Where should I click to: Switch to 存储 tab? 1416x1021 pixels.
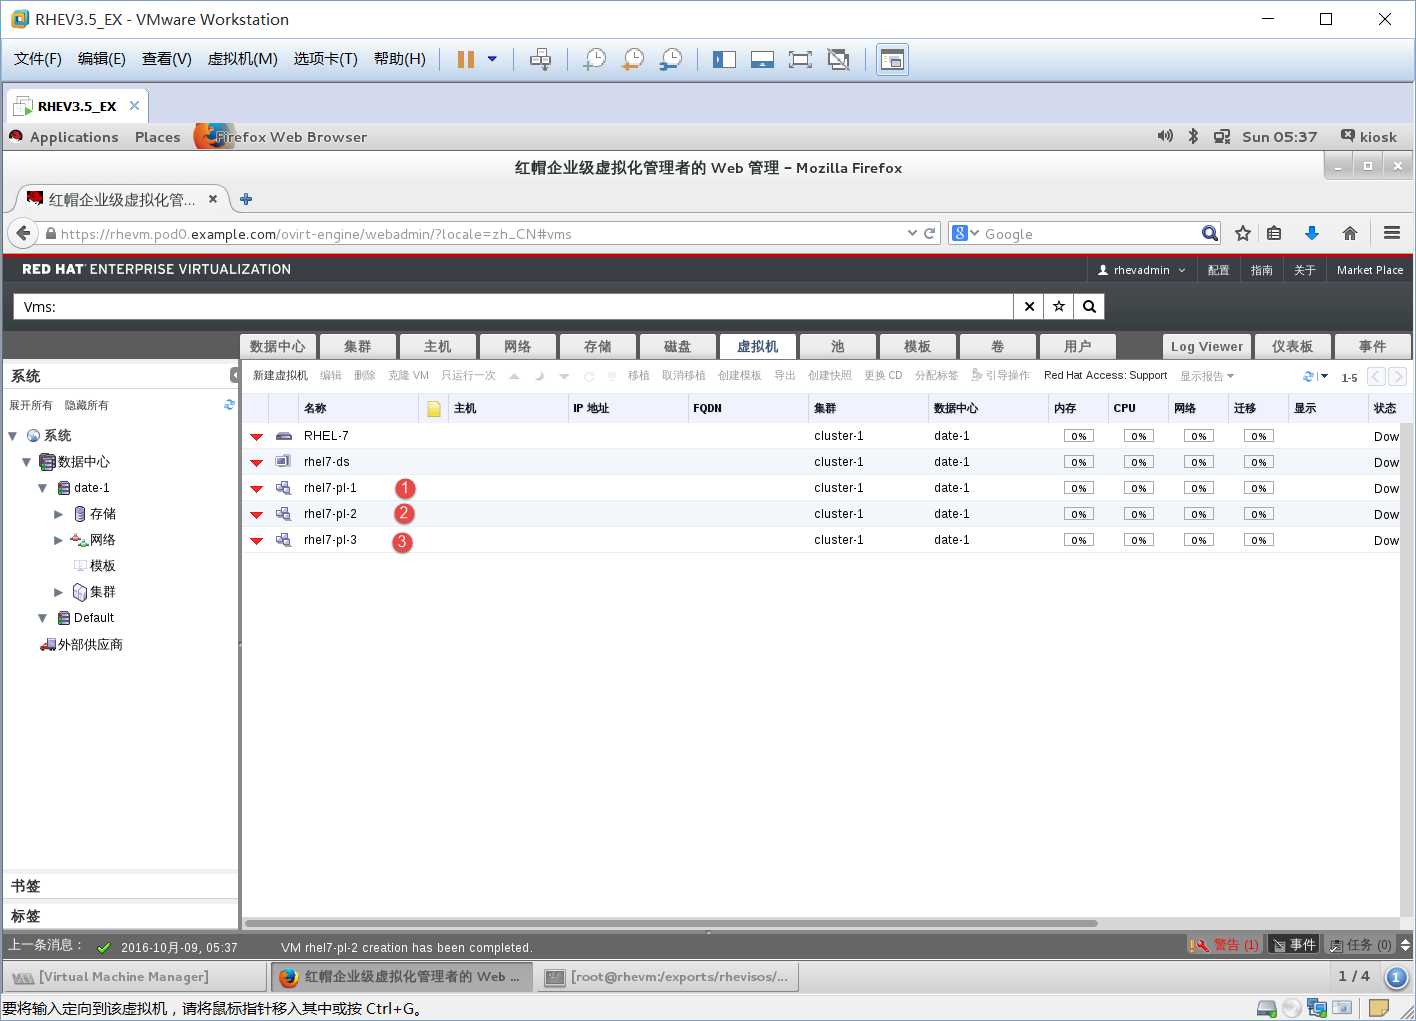coord(597,346)
